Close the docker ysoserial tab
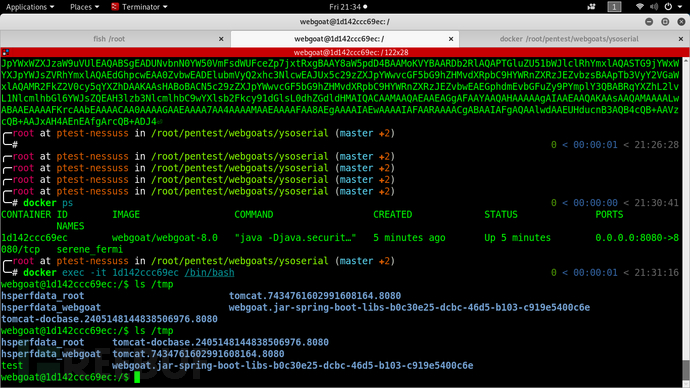The width and height of the screenshot is (690, 388). (x=681, y=39)
